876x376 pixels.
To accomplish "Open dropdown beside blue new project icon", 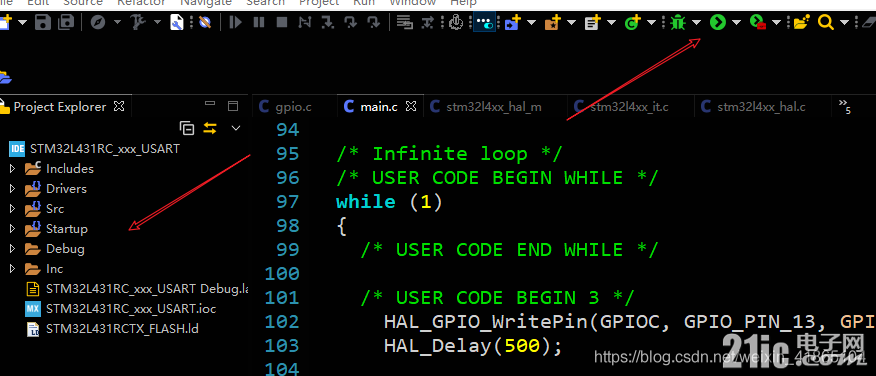I will point(531,22).
